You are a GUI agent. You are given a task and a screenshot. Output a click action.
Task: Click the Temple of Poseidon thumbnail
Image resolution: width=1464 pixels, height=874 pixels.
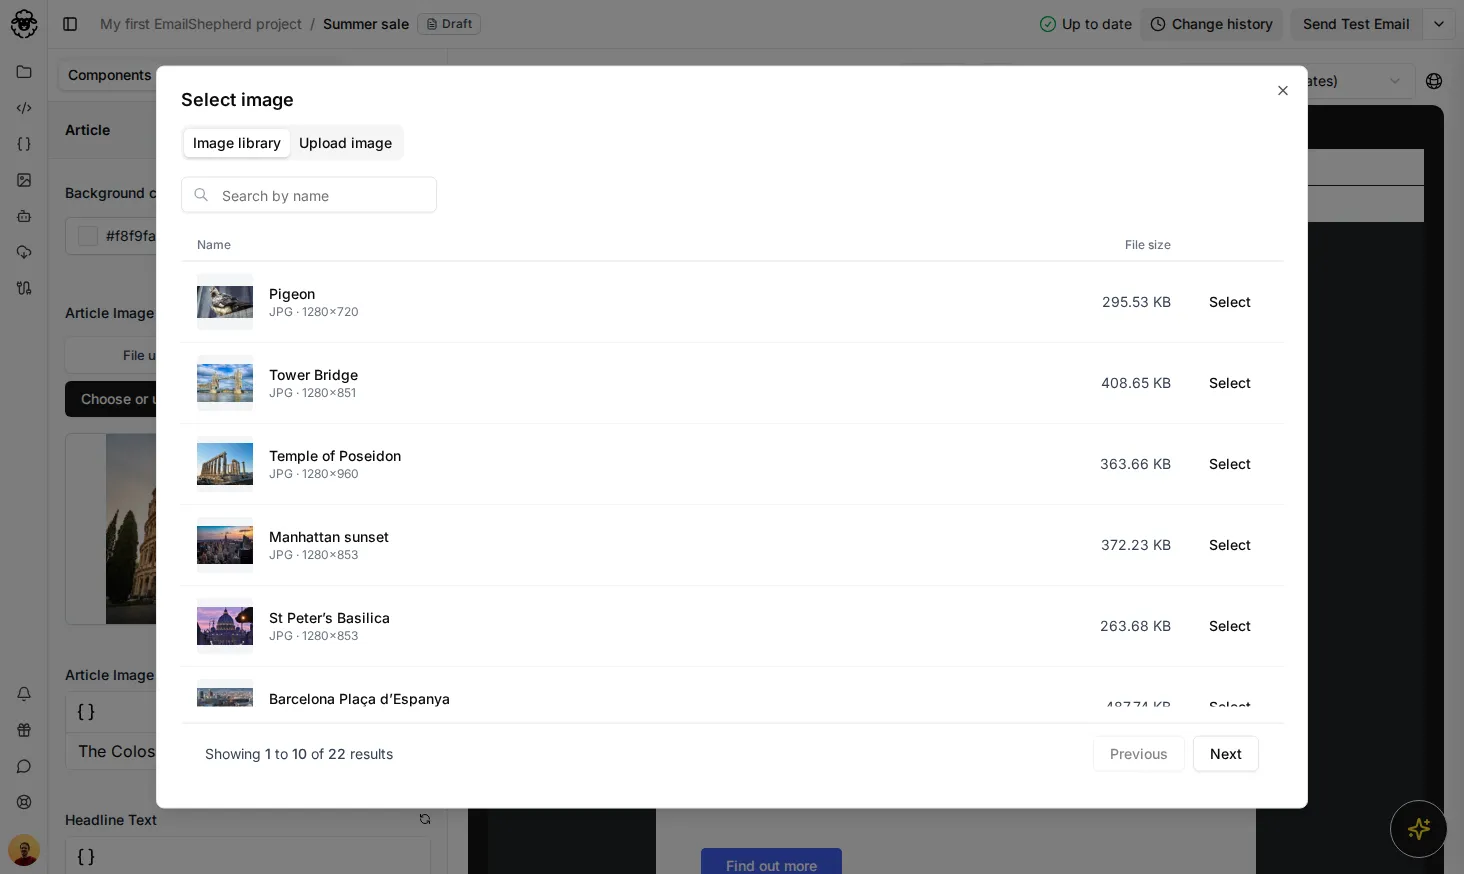click(x=225, y=464)
